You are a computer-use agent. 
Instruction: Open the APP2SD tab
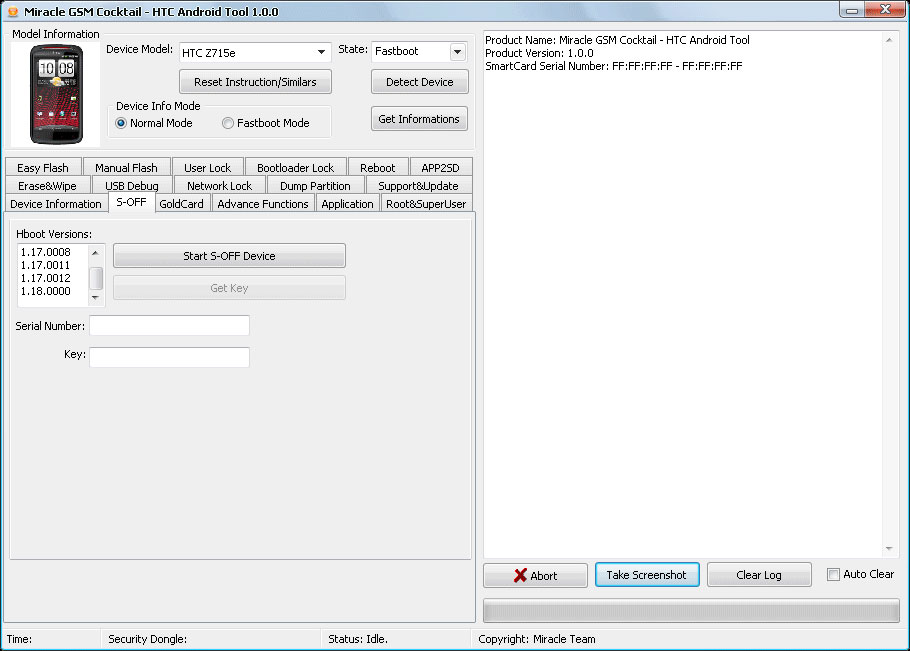coord(440,168)
